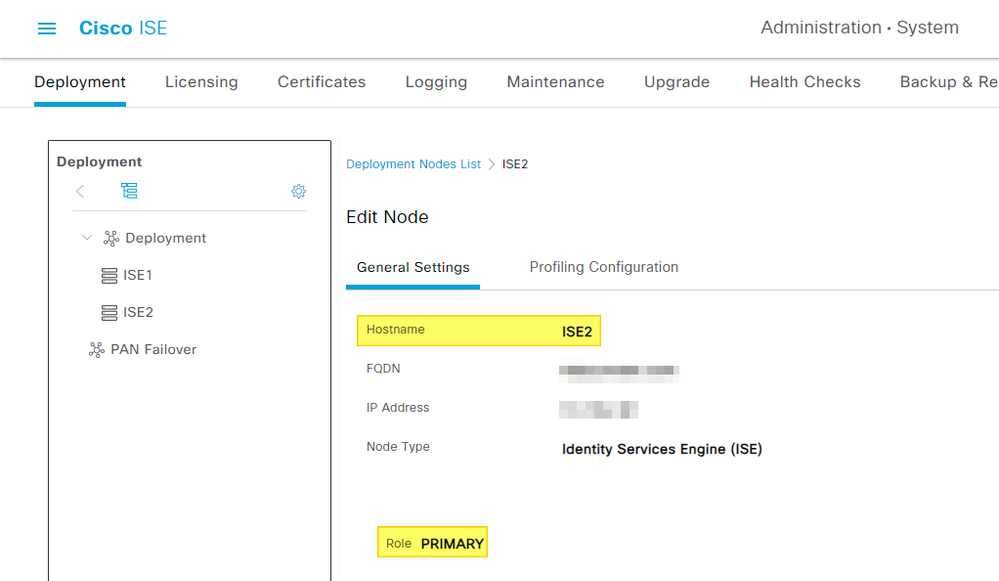This screenshot has width=999, height=581.
Task: Switch to the Upgrade tab
Action: point(677,82)
